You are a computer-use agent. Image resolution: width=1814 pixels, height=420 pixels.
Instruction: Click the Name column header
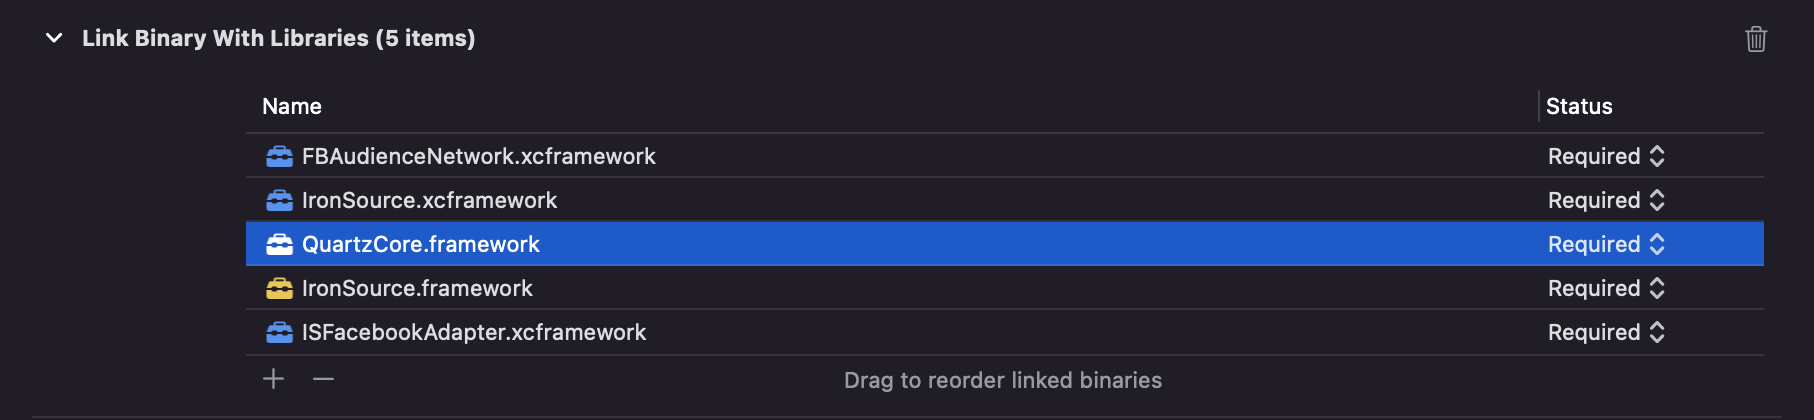pos(292,107)
